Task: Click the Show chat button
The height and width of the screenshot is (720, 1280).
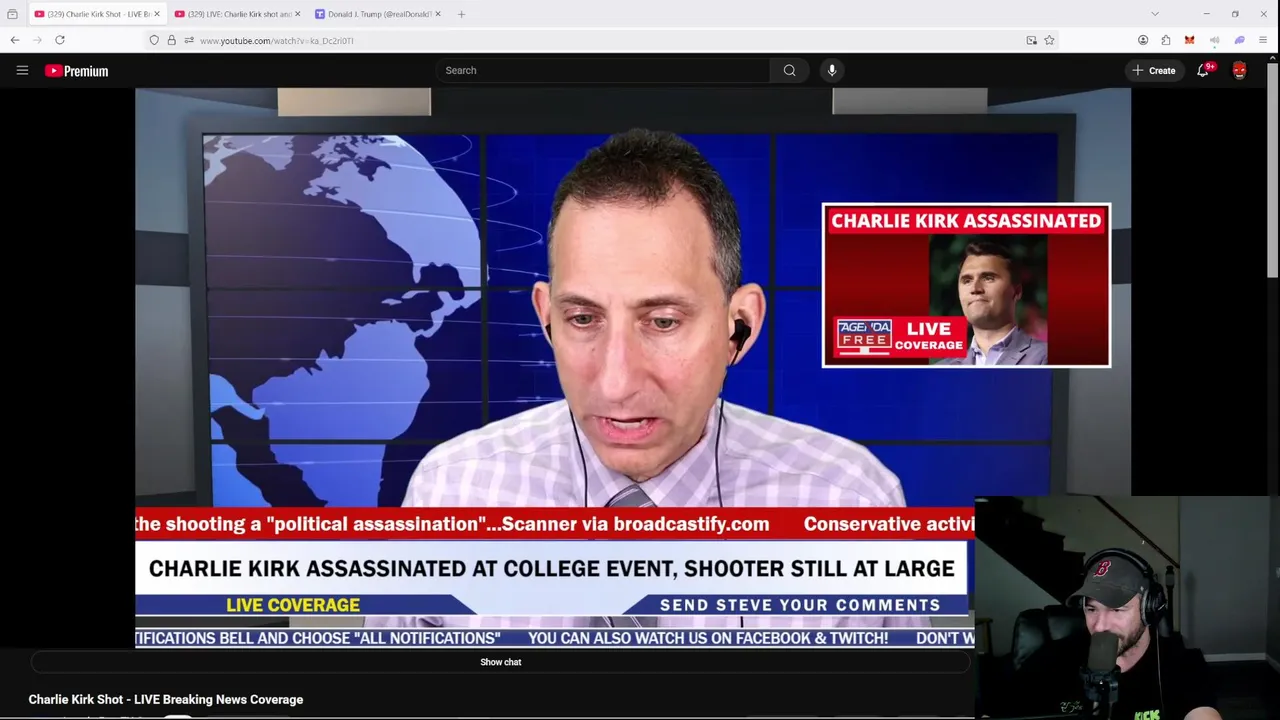Action: [500, 662]
